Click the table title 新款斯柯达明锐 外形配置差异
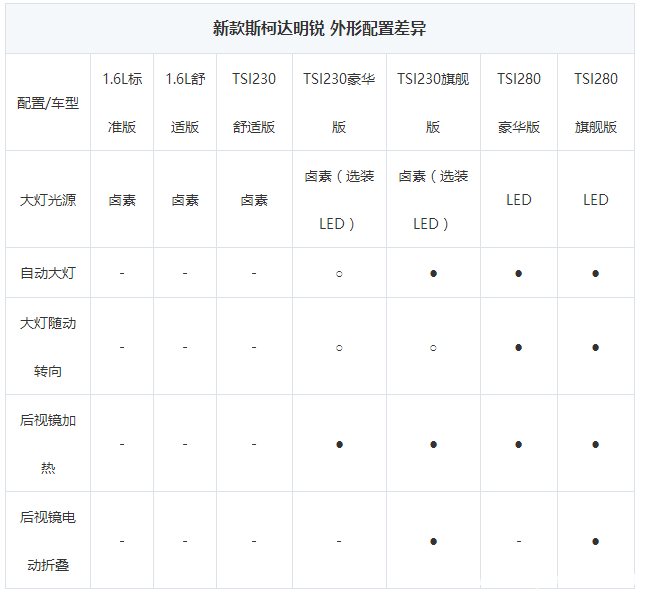Image resolution: width=646 pixels, height=589 pixels. point(319,28)
